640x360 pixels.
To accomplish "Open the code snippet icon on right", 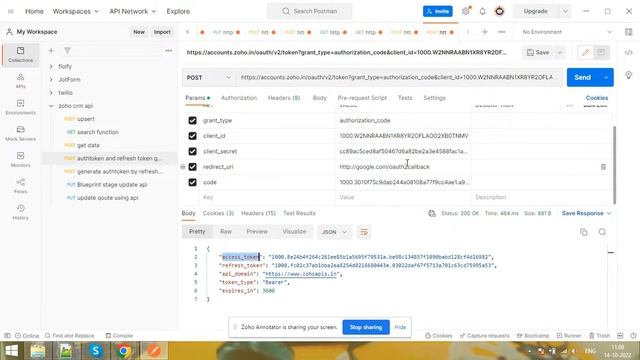I will pyautogui.click(x=629, y=52).
